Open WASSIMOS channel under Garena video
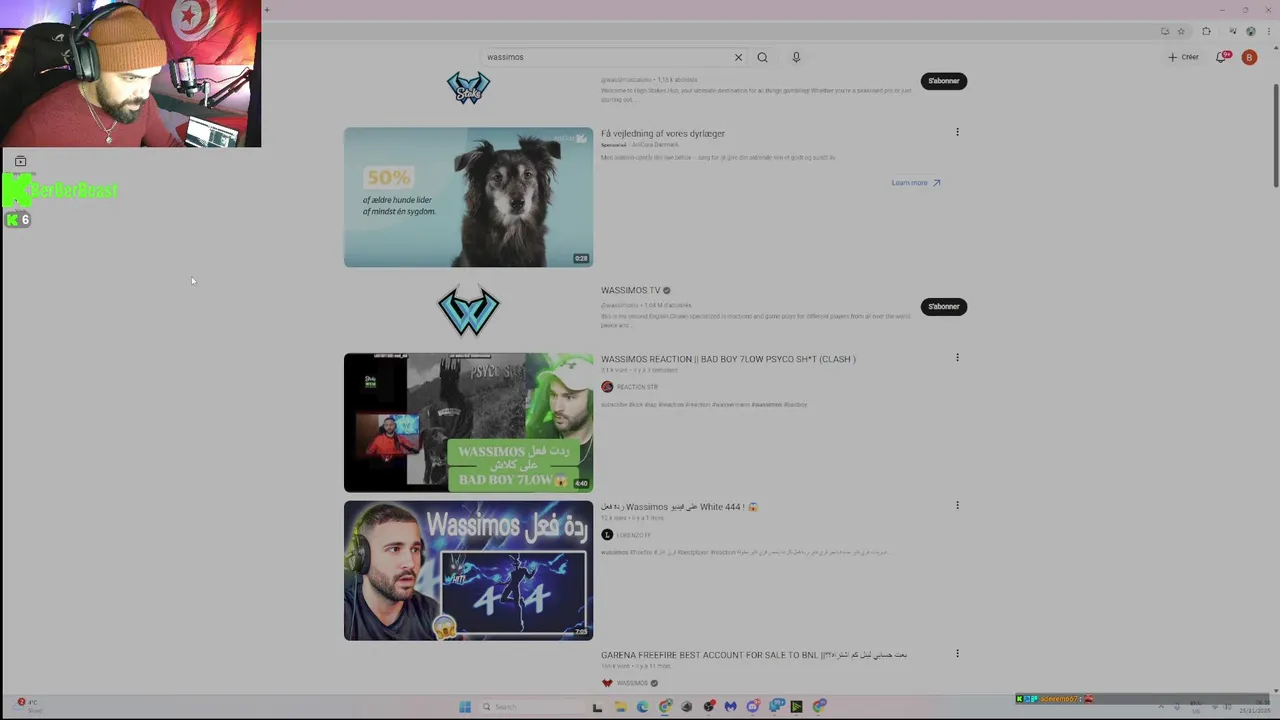Screen dimensions: 1280x720 (632, 683)
